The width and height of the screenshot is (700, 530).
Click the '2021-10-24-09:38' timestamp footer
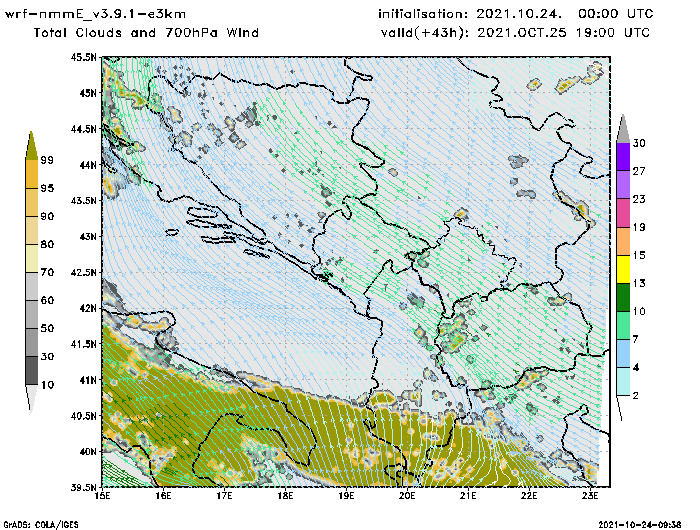click(640, 524)
